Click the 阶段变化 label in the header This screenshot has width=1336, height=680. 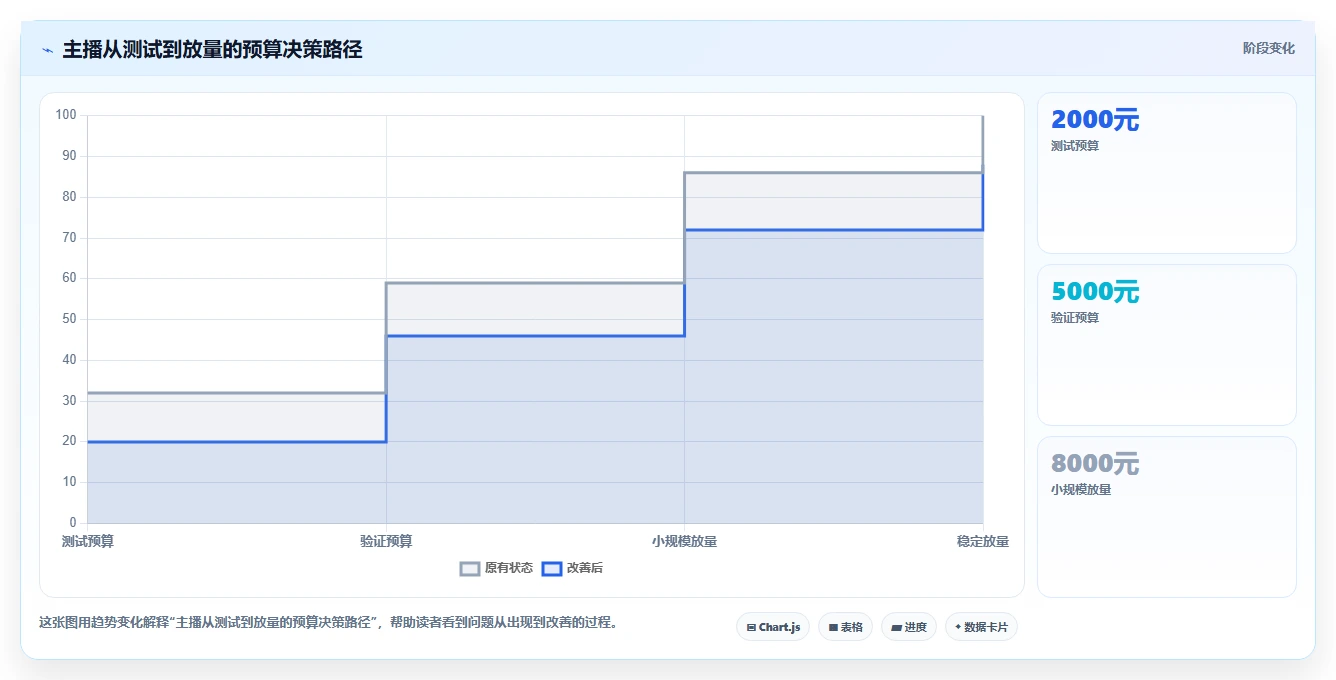pyautogui.click(x=1268, y=48)
